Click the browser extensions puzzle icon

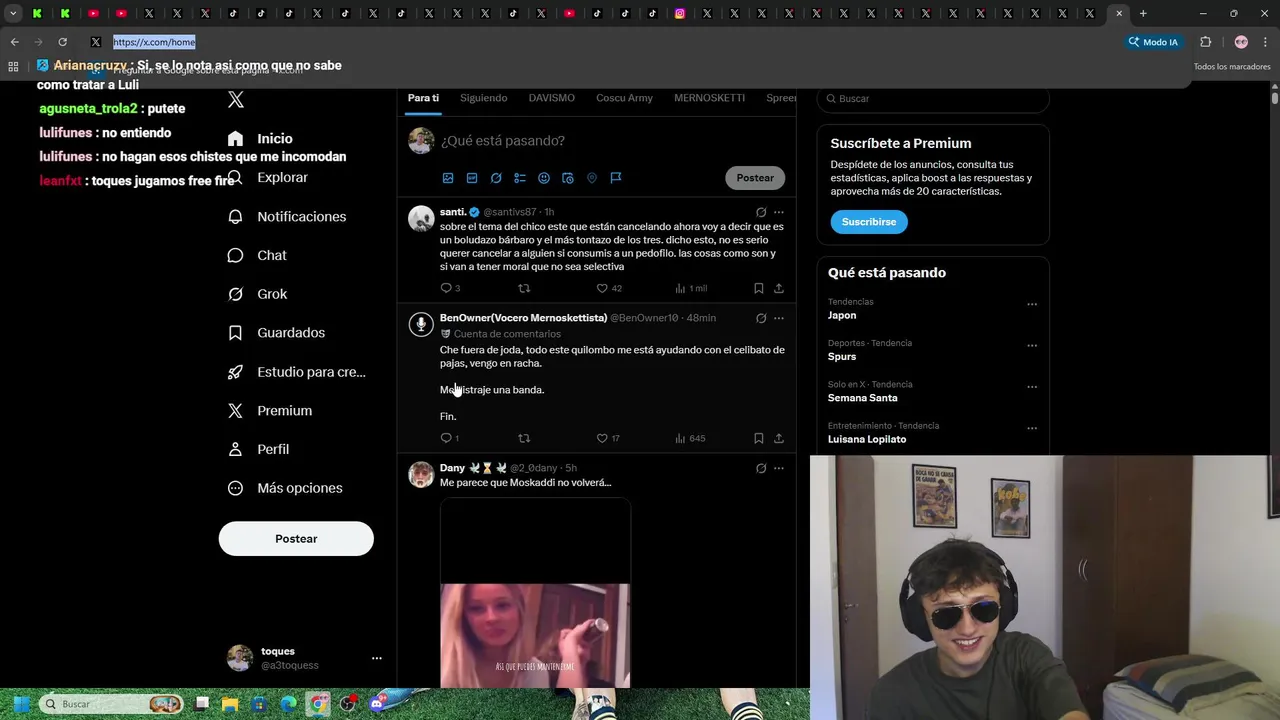(1205, 42)
